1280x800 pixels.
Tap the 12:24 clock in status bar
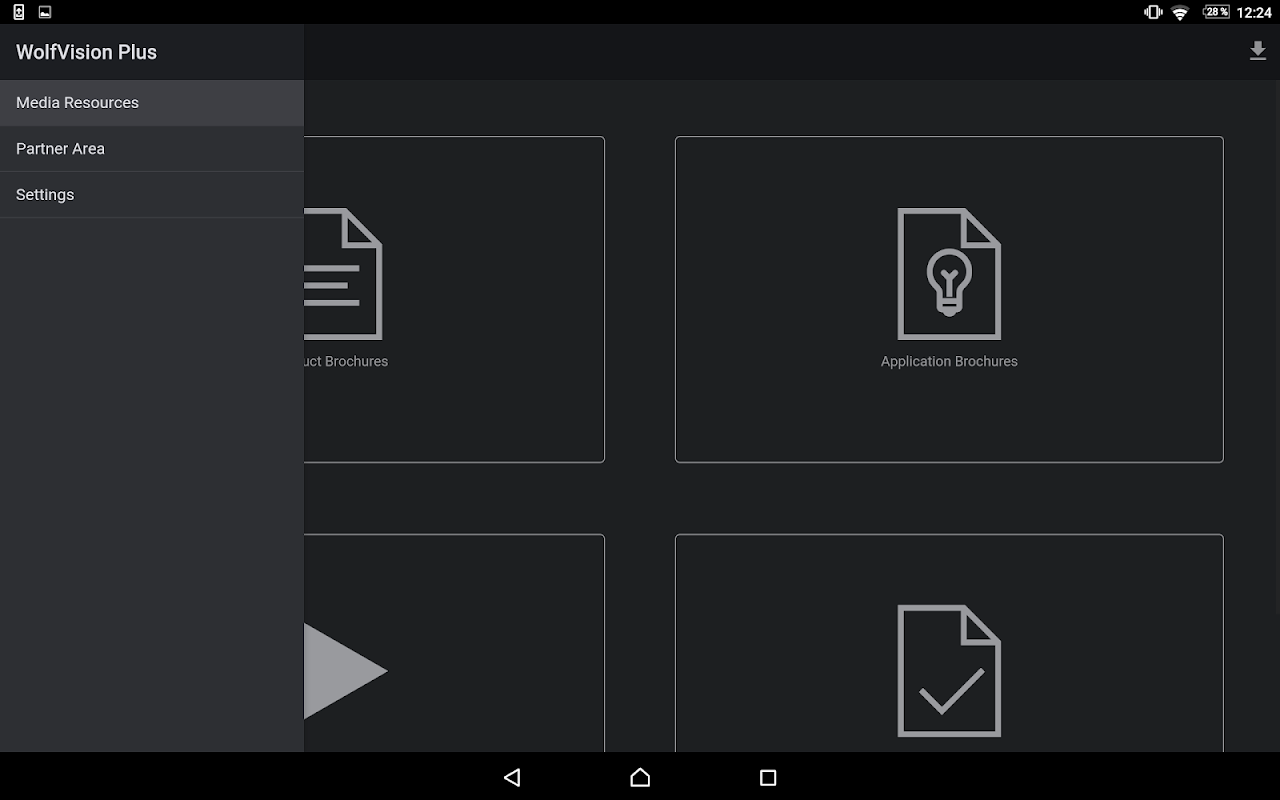click(1254, 13)
